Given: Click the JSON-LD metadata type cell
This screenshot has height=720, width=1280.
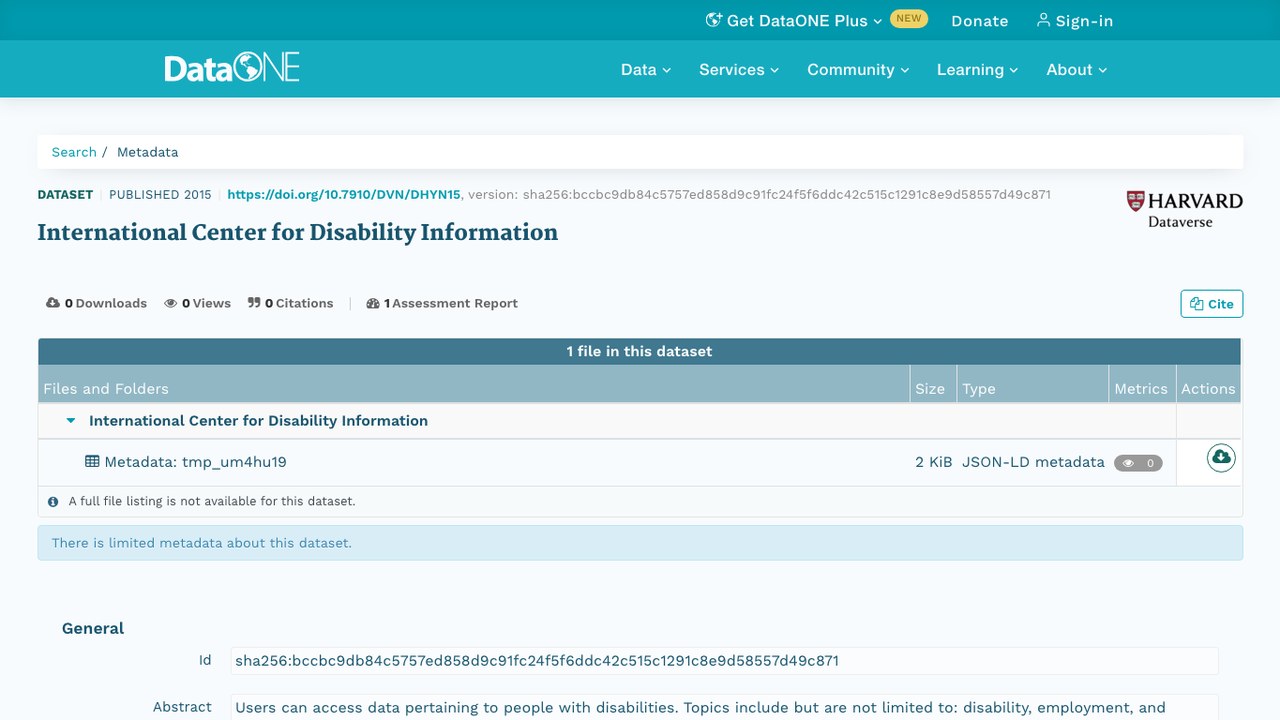Looking at the screenshot, I should pyautogui.click(x=1033, y=462).
